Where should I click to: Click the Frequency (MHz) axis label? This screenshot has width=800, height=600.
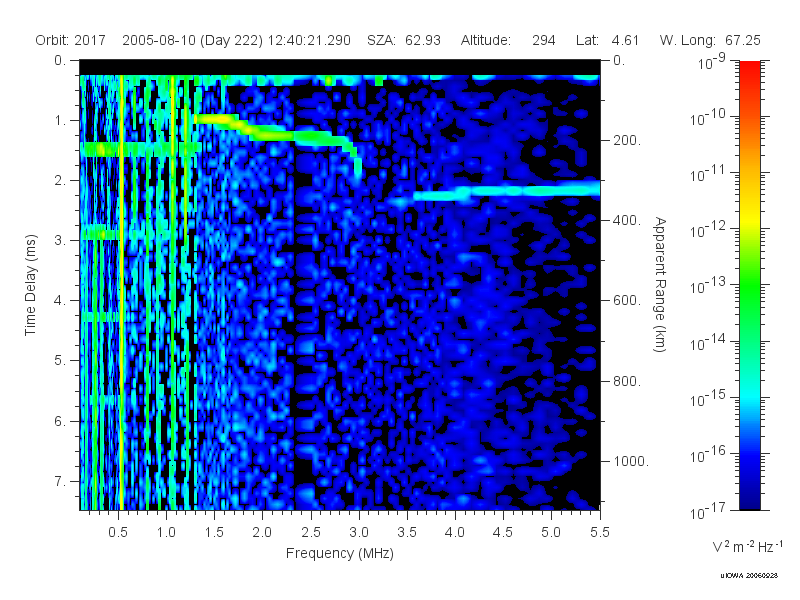pos(340,554)
